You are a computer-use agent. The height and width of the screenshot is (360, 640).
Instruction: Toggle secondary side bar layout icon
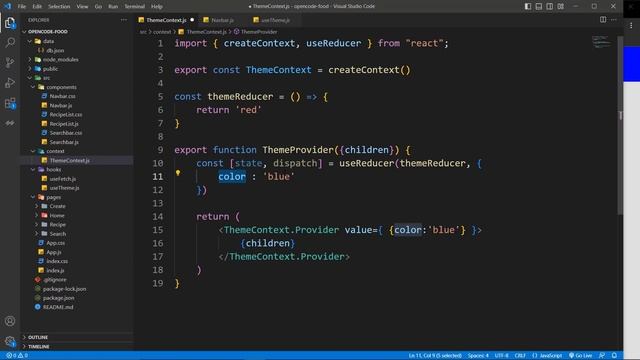[x=550, y=6]
